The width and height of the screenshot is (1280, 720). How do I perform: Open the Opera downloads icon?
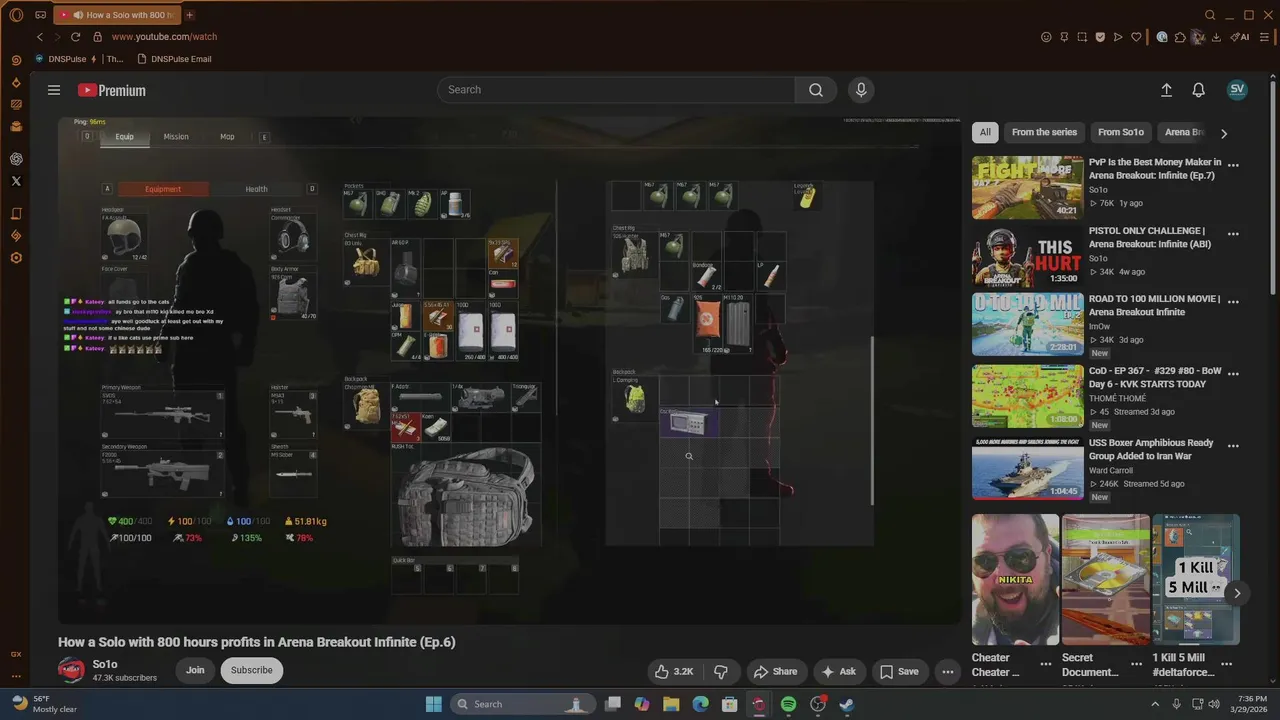tap(1216, 37)
